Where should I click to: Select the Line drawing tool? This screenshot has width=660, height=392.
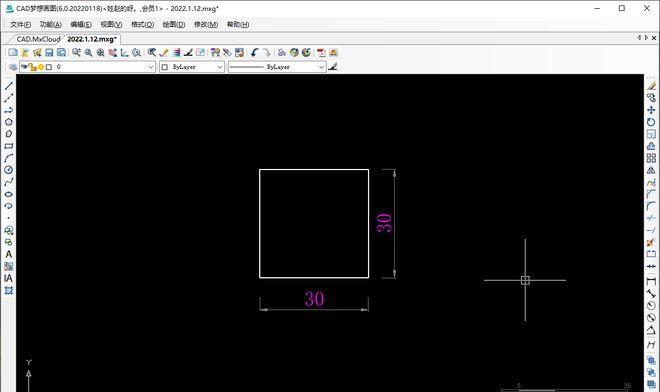(8, 85)
